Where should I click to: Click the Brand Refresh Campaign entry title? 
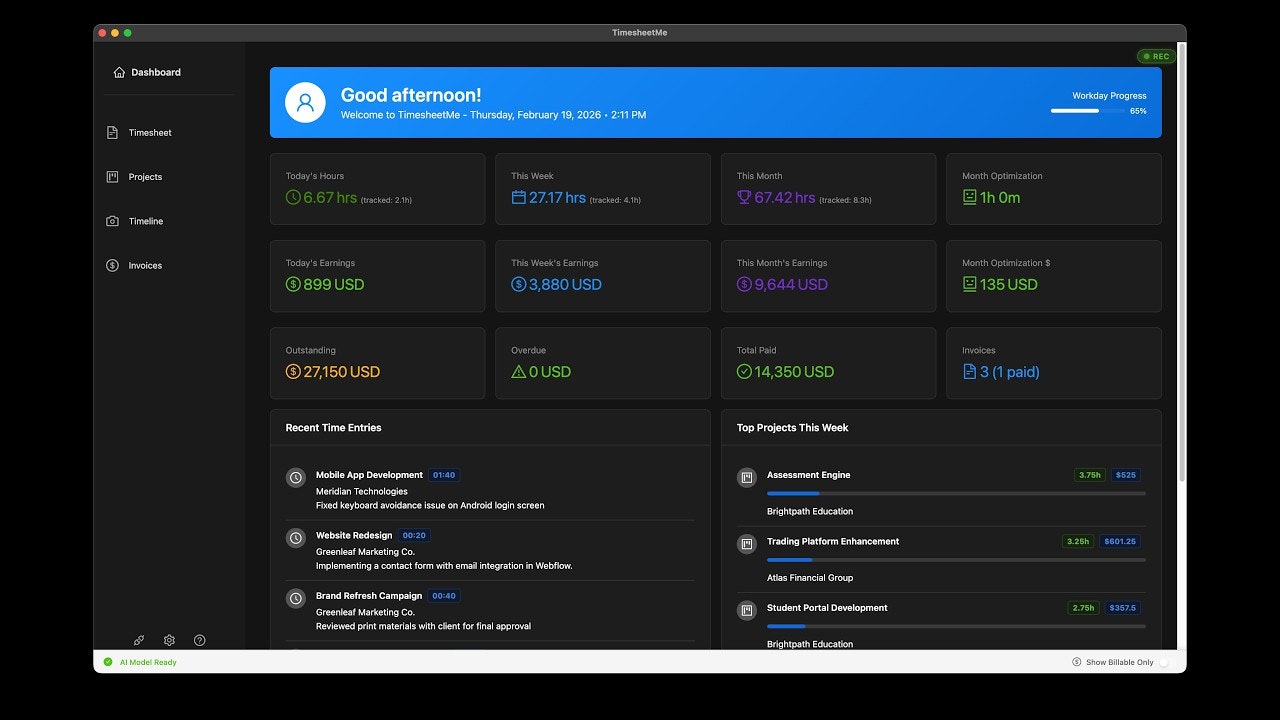click(369, 596)
